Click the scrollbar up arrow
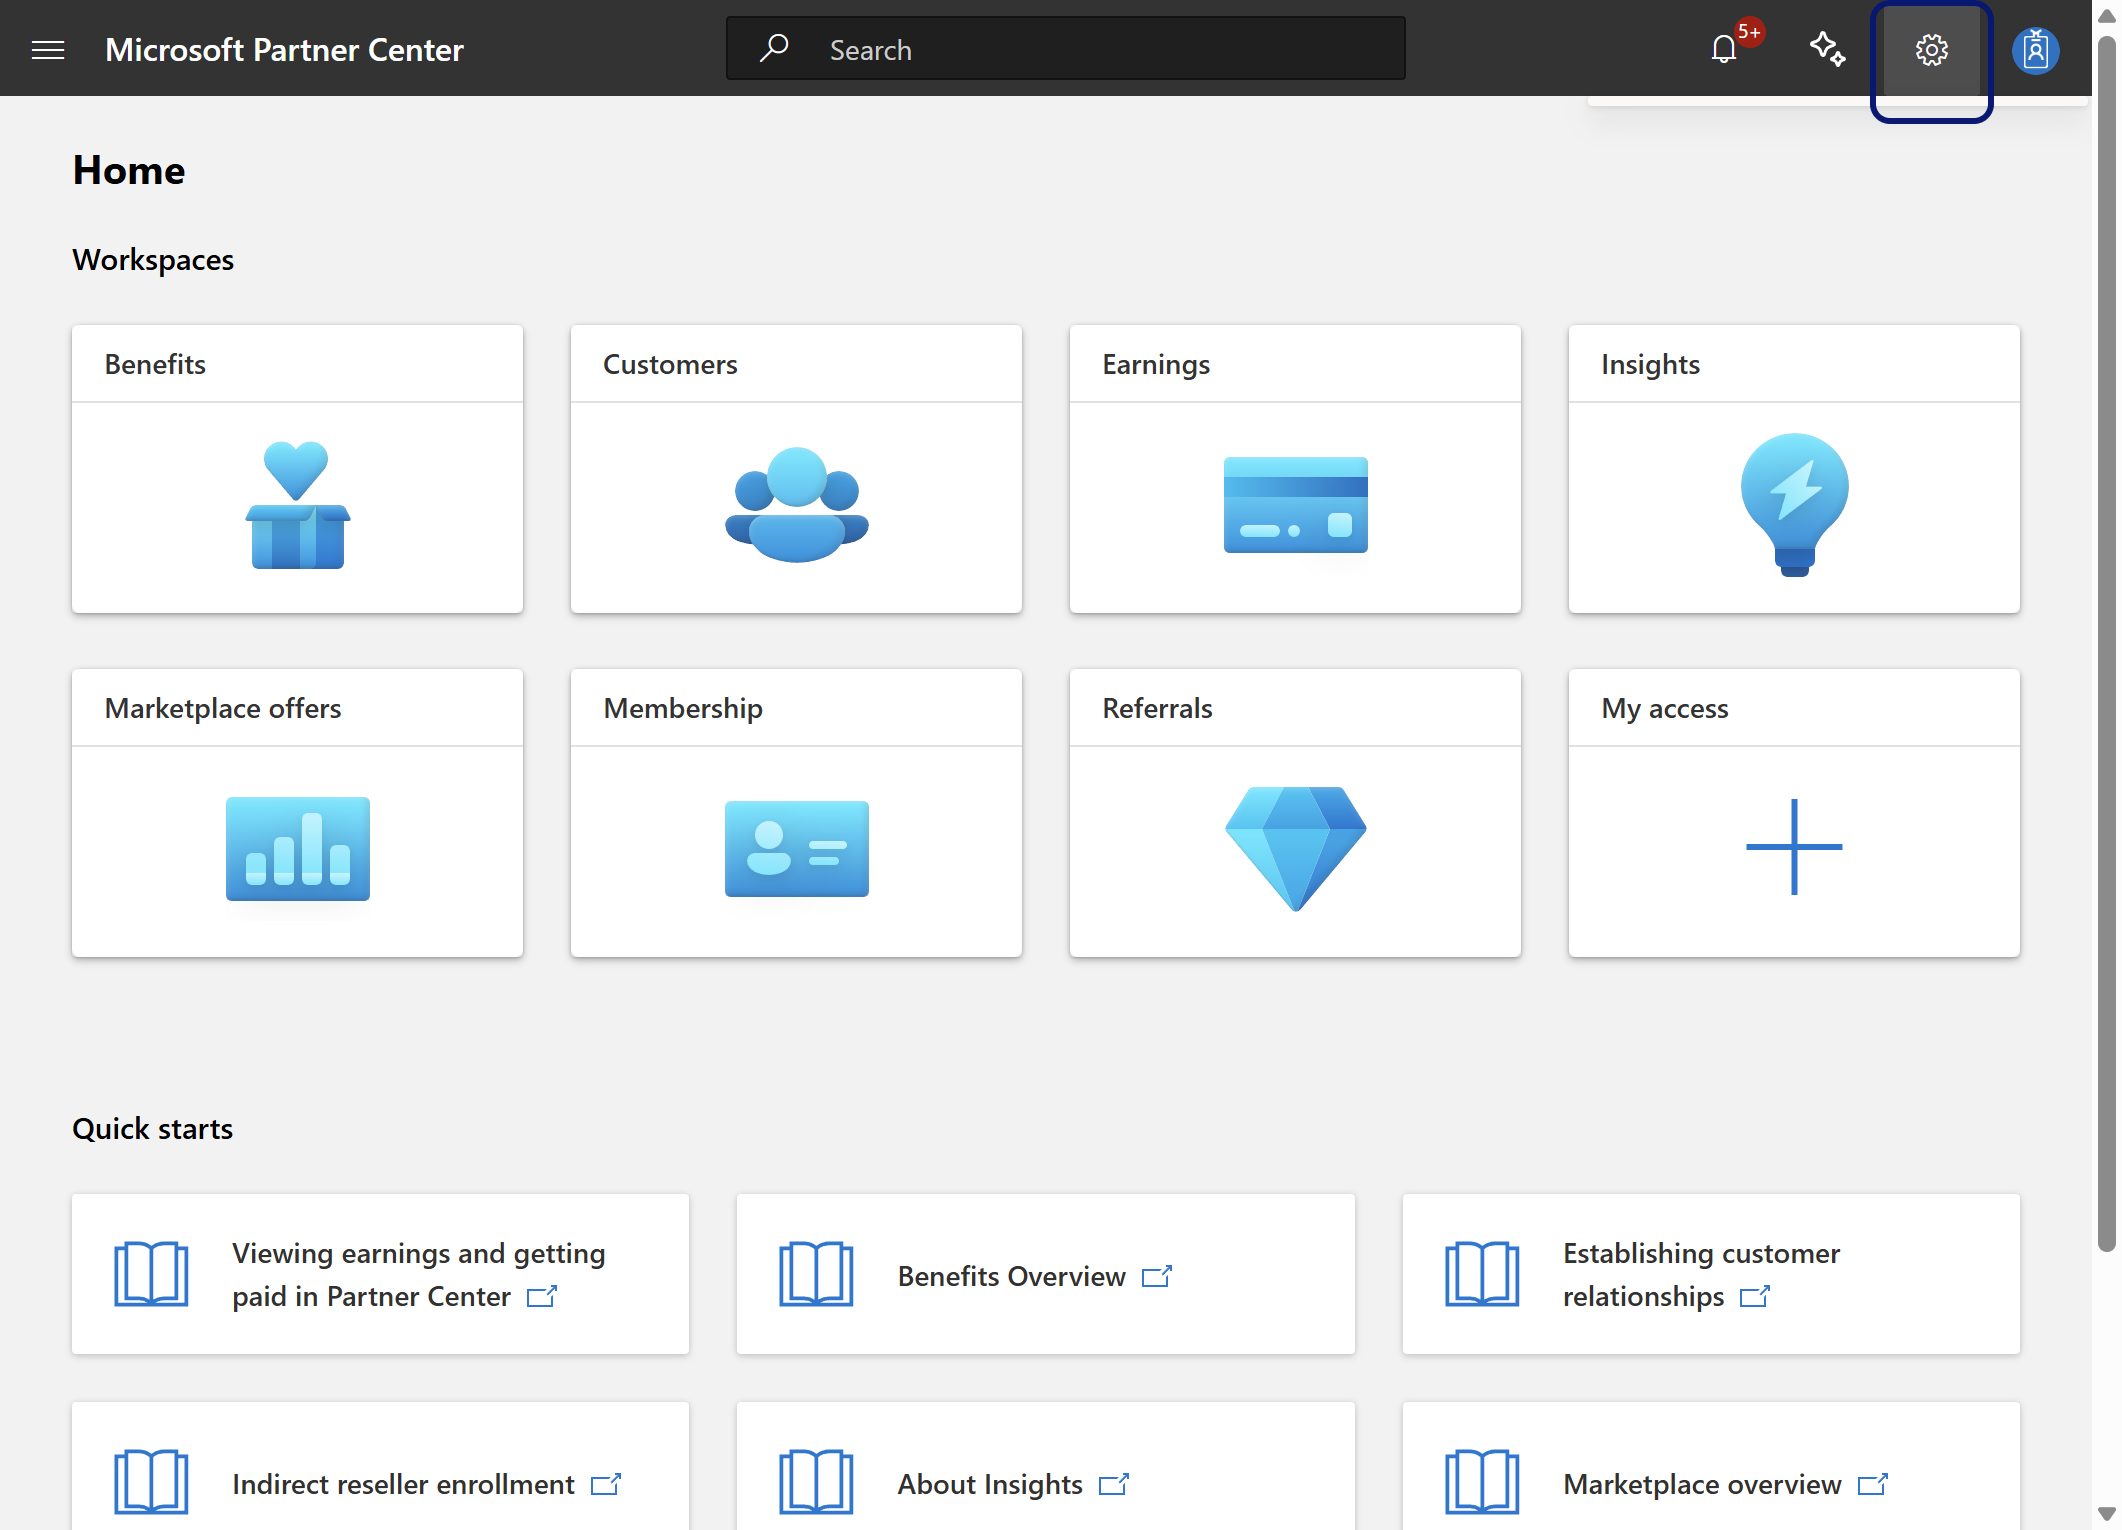 coord(2107,16)
